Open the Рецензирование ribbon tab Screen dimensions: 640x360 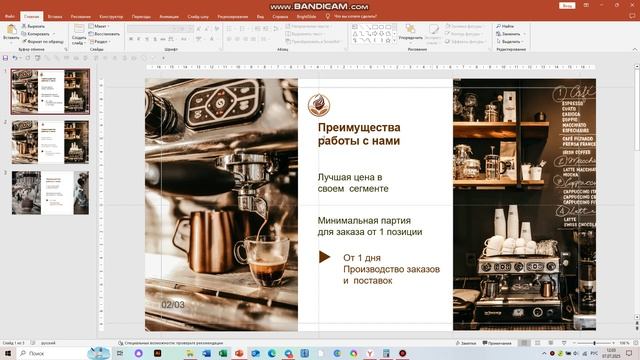[x=233, y=17]
